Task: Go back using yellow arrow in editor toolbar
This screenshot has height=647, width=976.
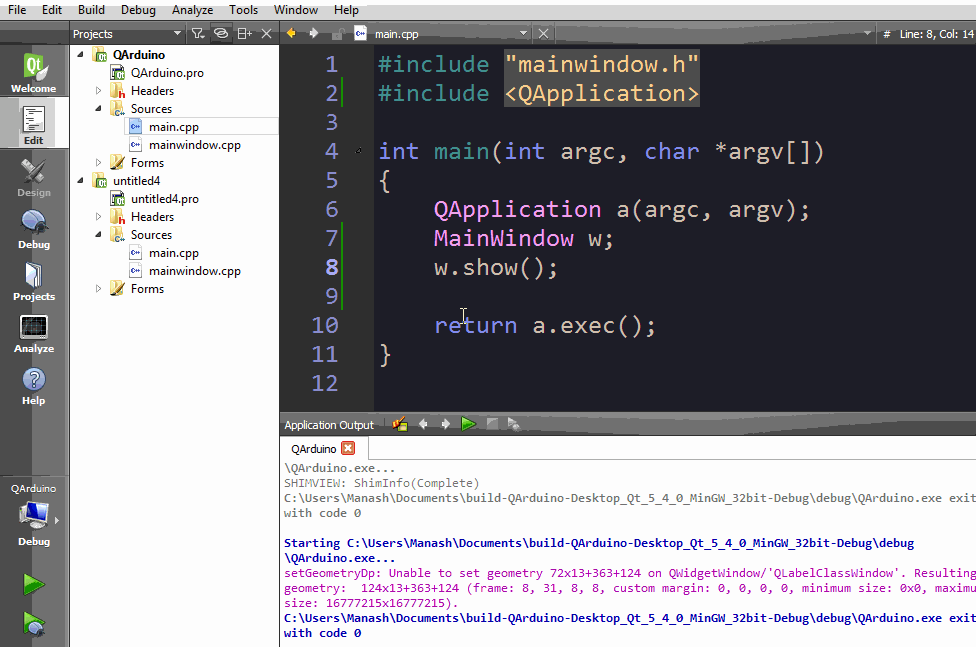Action: pyautogui.click(x=292, y=33)
